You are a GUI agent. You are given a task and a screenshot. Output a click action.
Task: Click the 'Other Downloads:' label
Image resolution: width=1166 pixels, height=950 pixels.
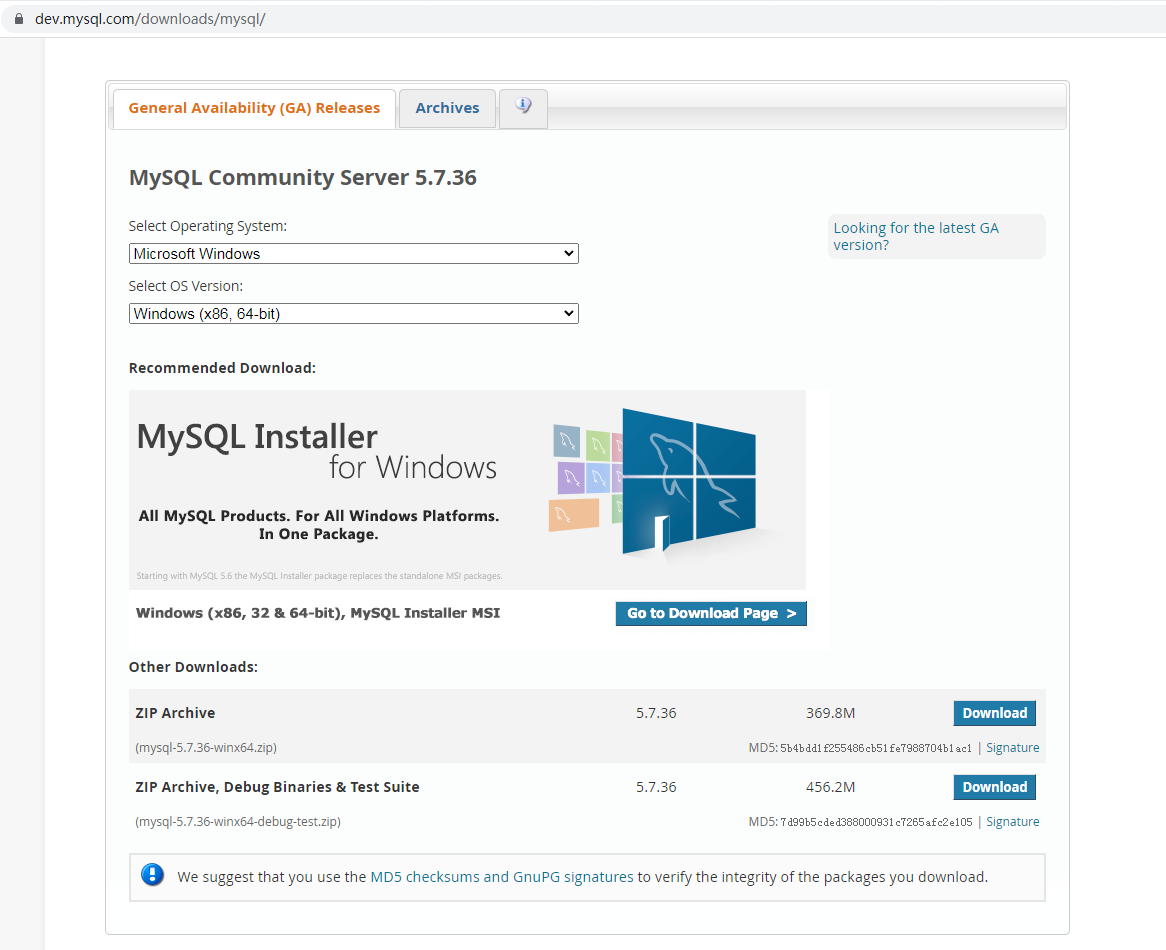(x=193, y=667)
